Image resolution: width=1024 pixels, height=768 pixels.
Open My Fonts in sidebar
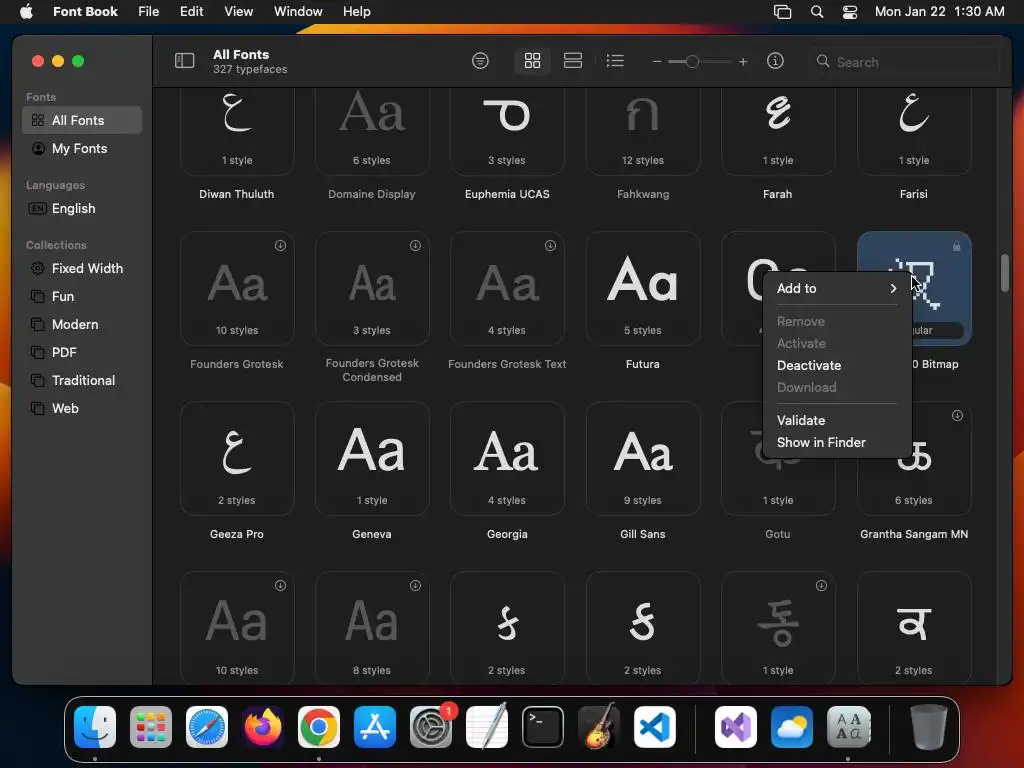point(82,148)
